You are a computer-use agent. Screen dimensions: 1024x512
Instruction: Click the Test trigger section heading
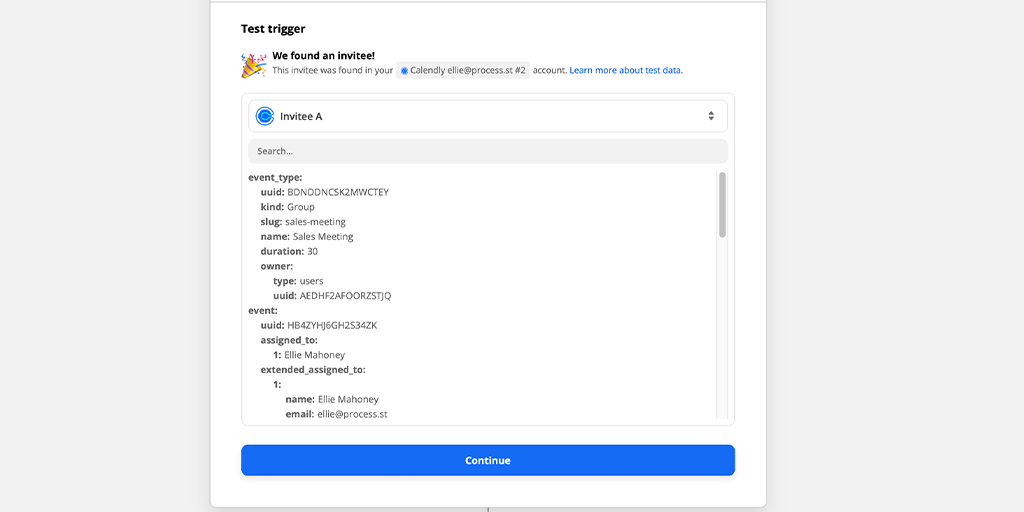(273, 29)
